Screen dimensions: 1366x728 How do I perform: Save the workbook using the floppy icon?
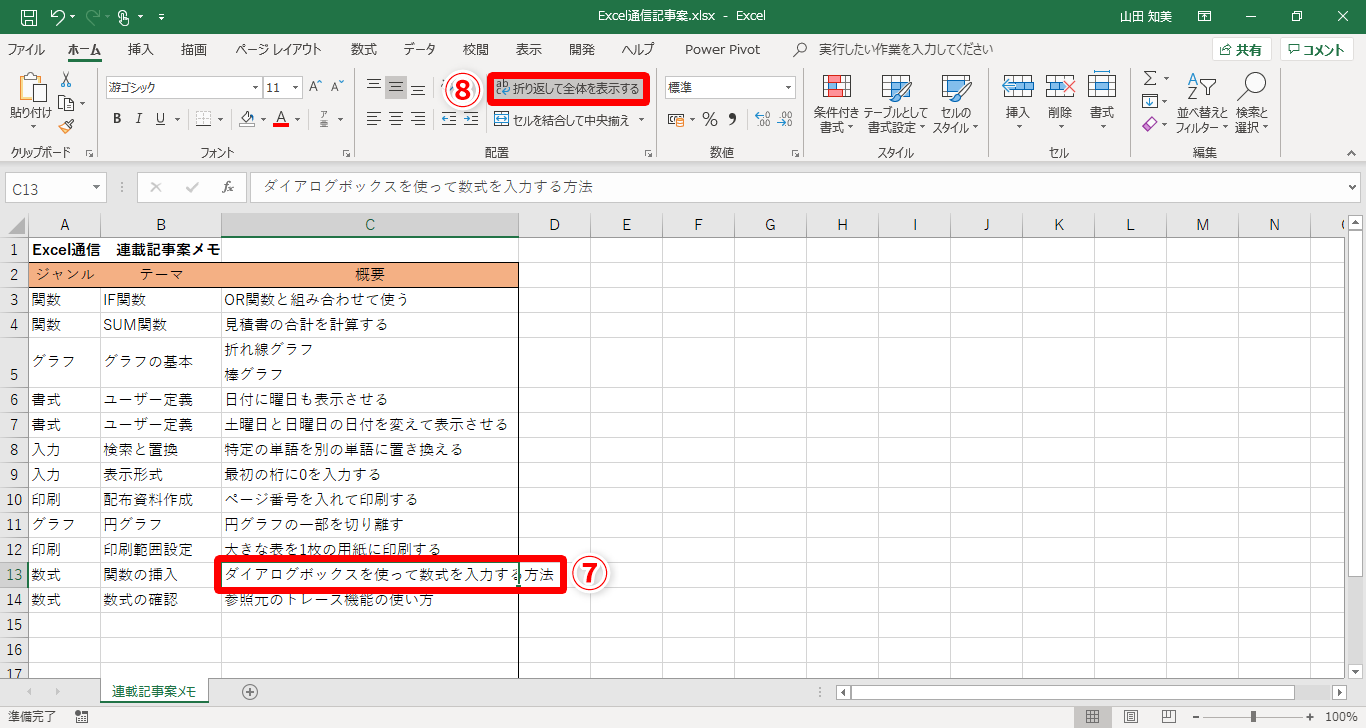pyautogui.click(x=29, y=16)
